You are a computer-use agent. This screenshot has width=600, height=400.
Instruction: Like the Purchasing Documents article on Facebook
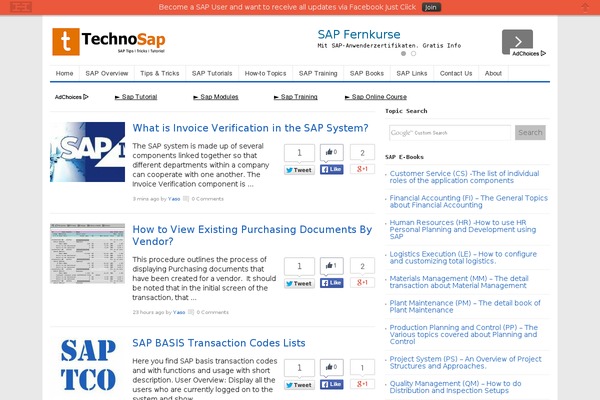(331, 283)
